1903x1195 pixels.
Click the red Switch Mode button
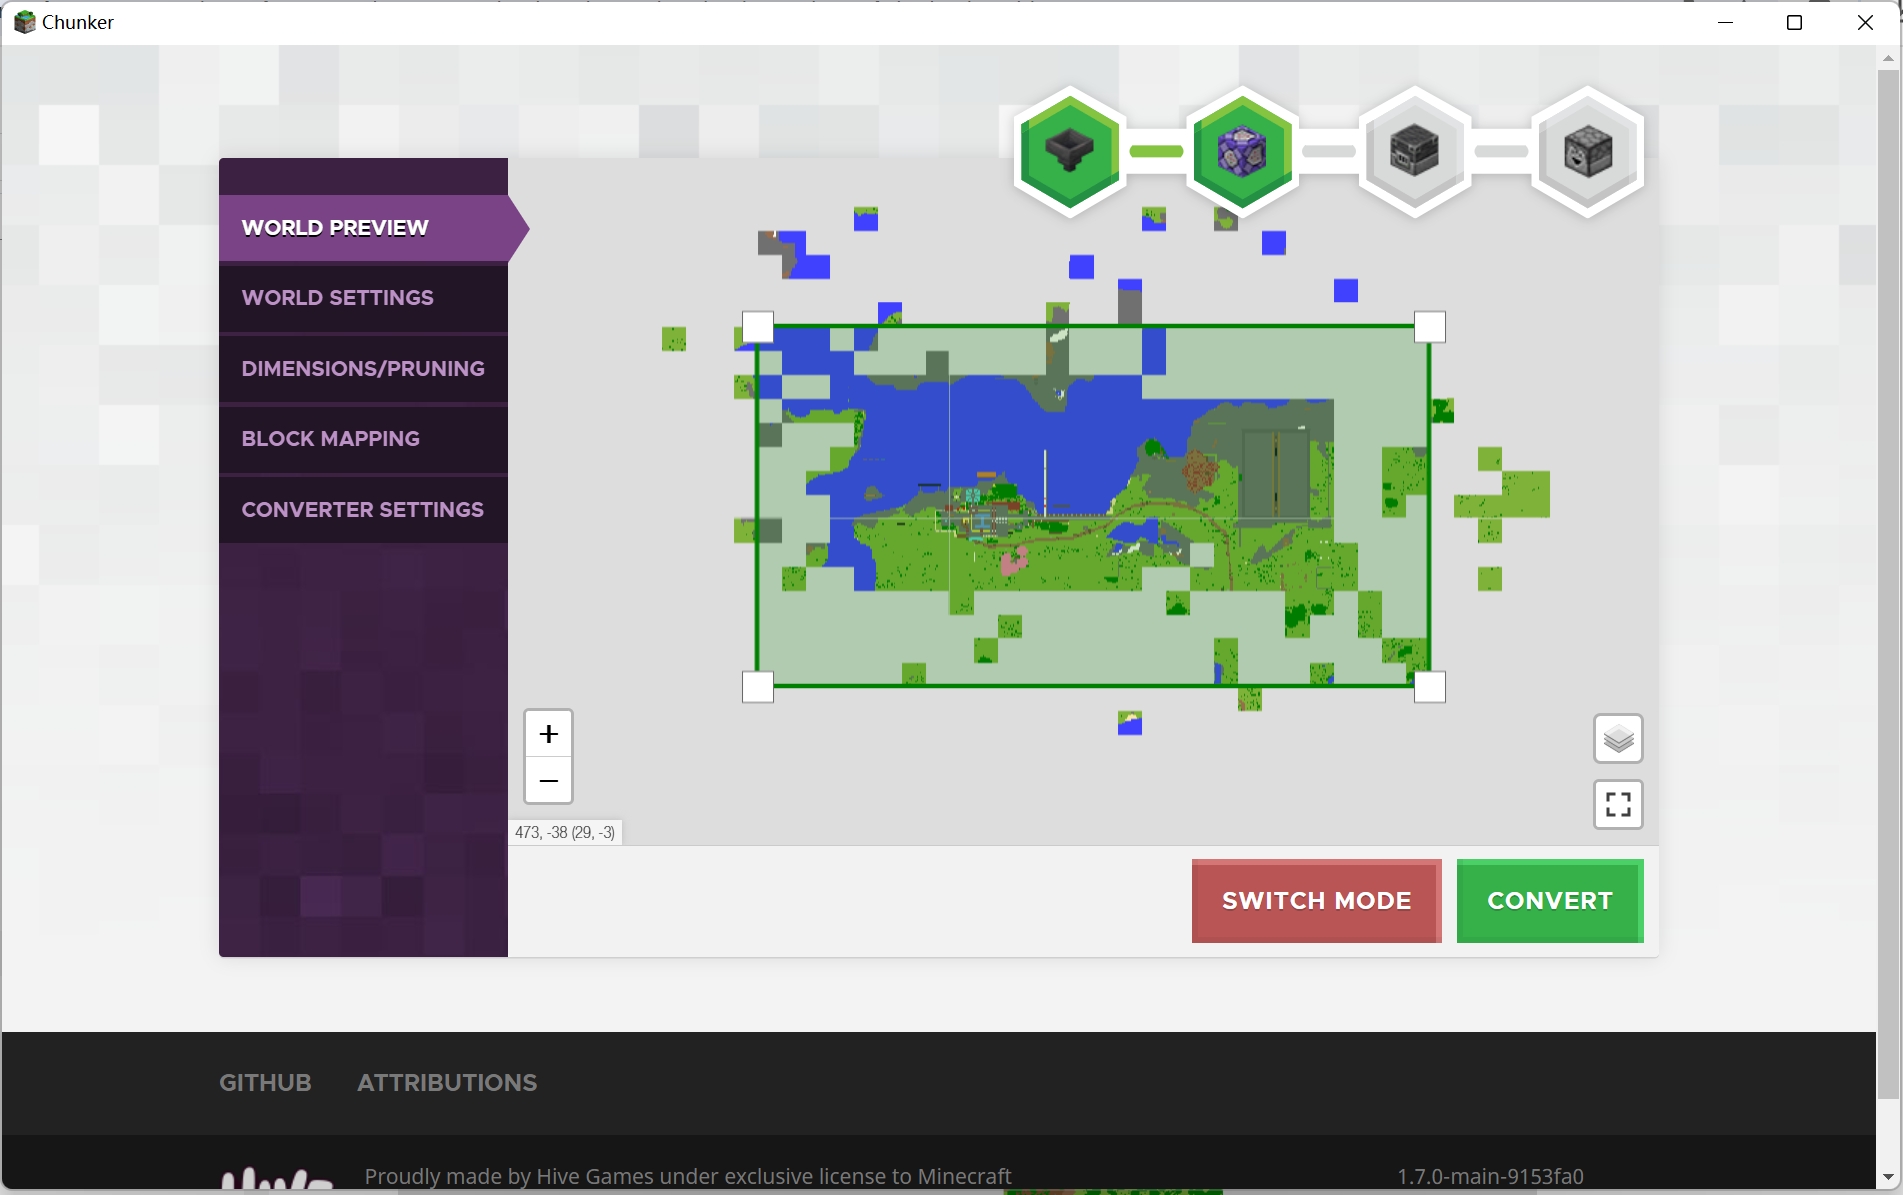(x=1316, y=901)
